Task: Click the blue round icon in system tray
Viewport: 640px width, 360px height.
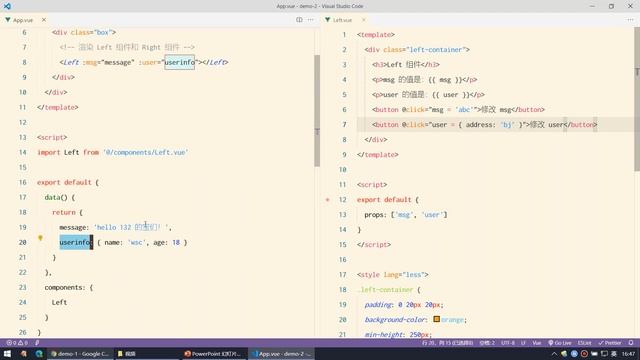Action: pyautogui.click(x=574, y=354)
